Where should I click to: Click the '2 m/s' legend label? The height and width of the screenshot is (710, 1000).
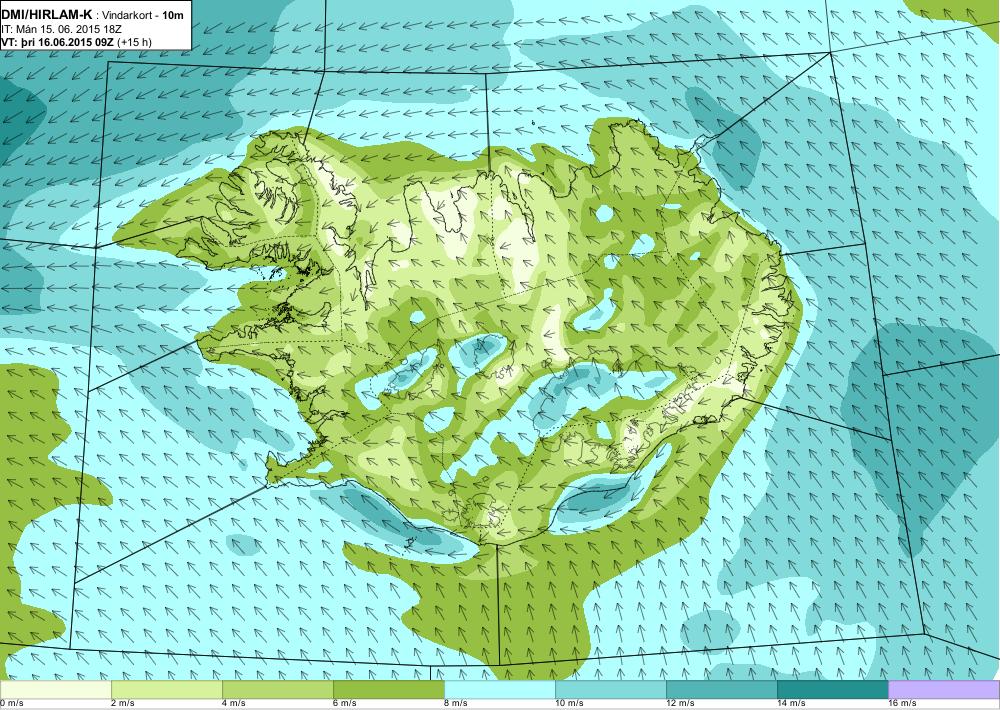click(x=123, y=704)
